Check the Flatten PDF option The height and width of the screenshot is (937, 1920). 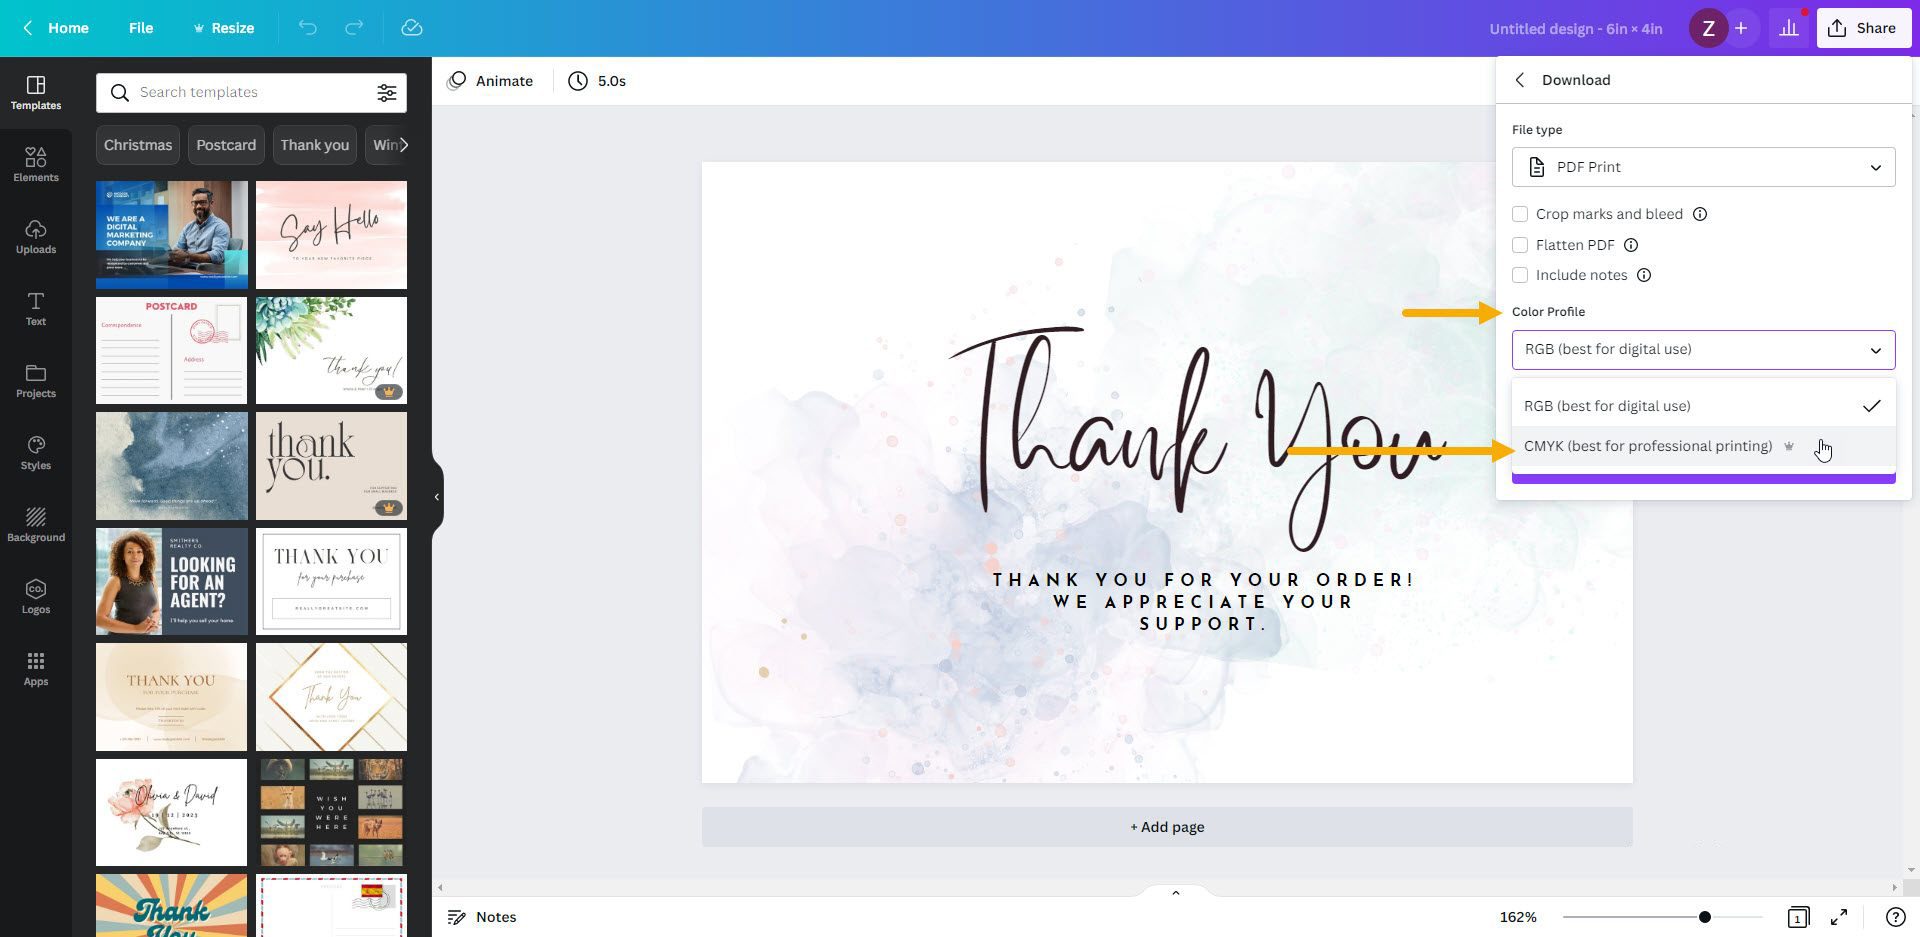(x=1520, y=245)
